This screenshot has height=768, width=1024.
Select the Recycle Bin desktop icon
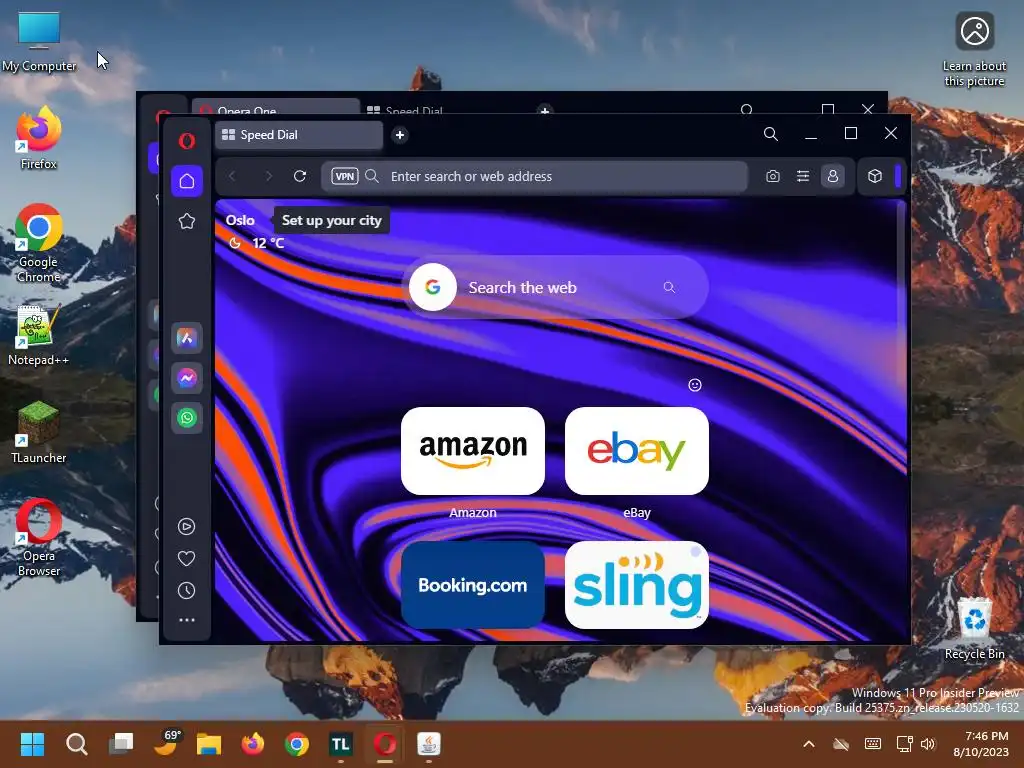[974, 628]
